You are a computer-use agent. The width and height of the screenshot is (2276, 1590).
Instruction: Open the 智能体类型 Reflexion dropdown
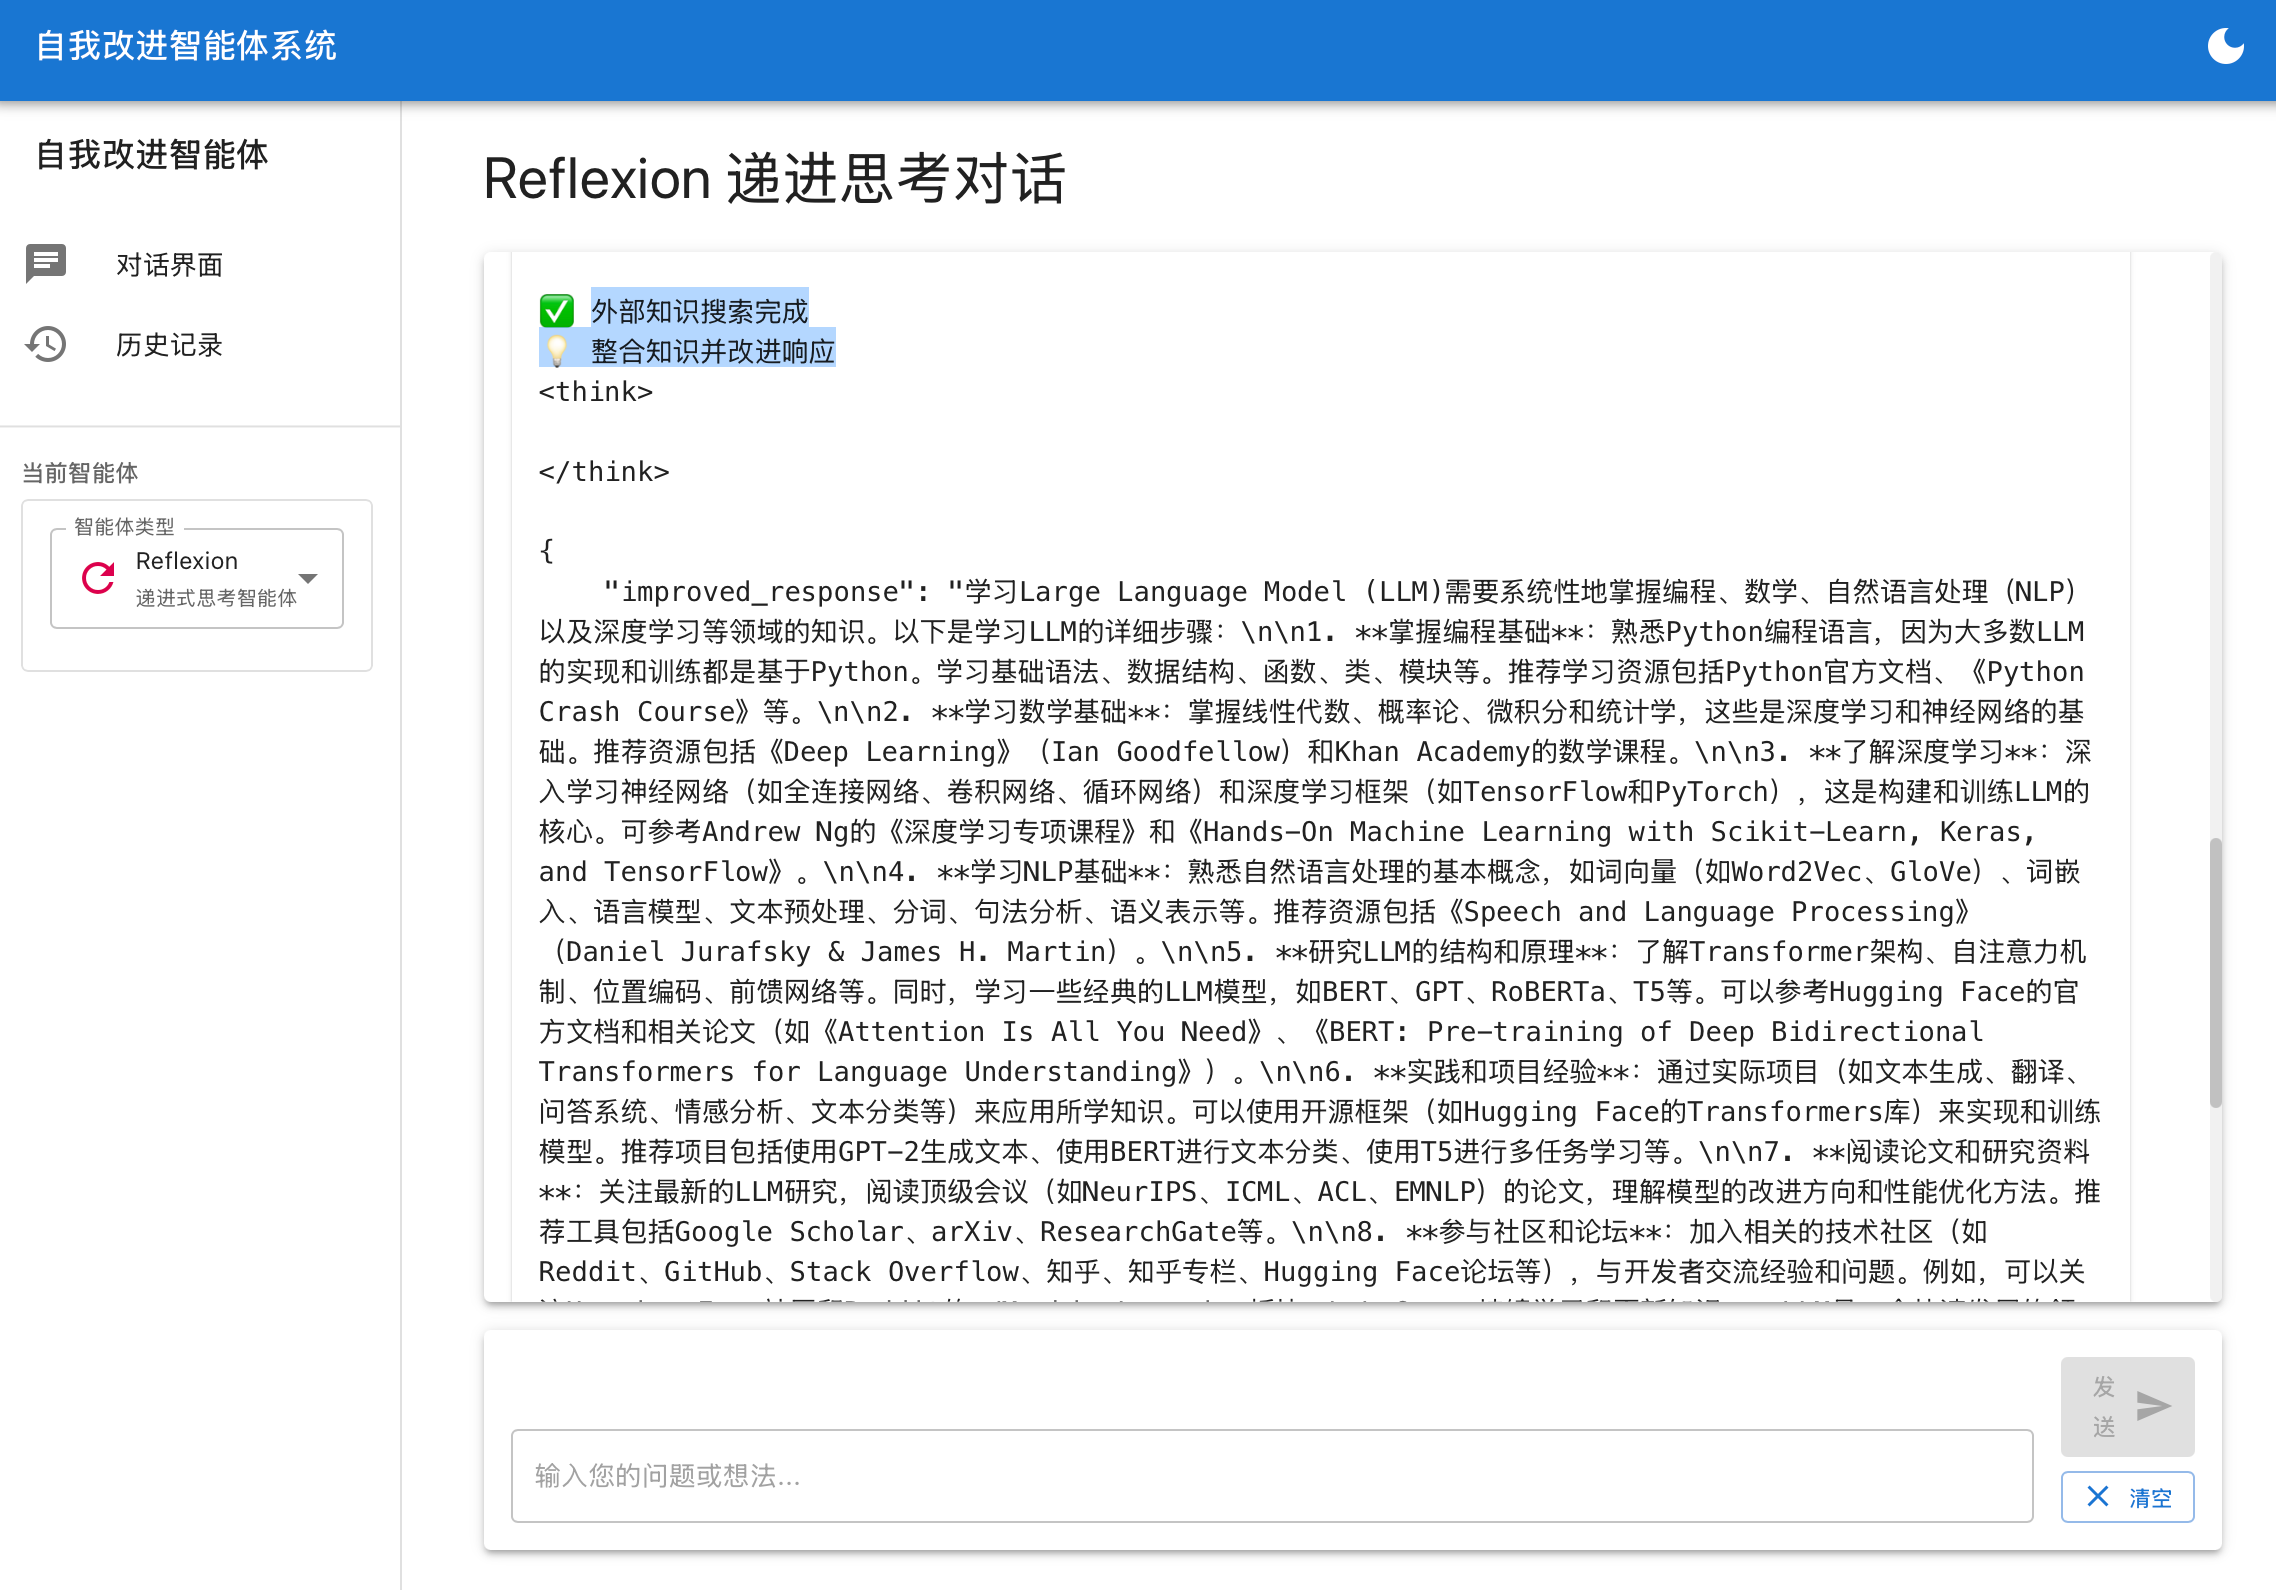[x=196, y=577]
